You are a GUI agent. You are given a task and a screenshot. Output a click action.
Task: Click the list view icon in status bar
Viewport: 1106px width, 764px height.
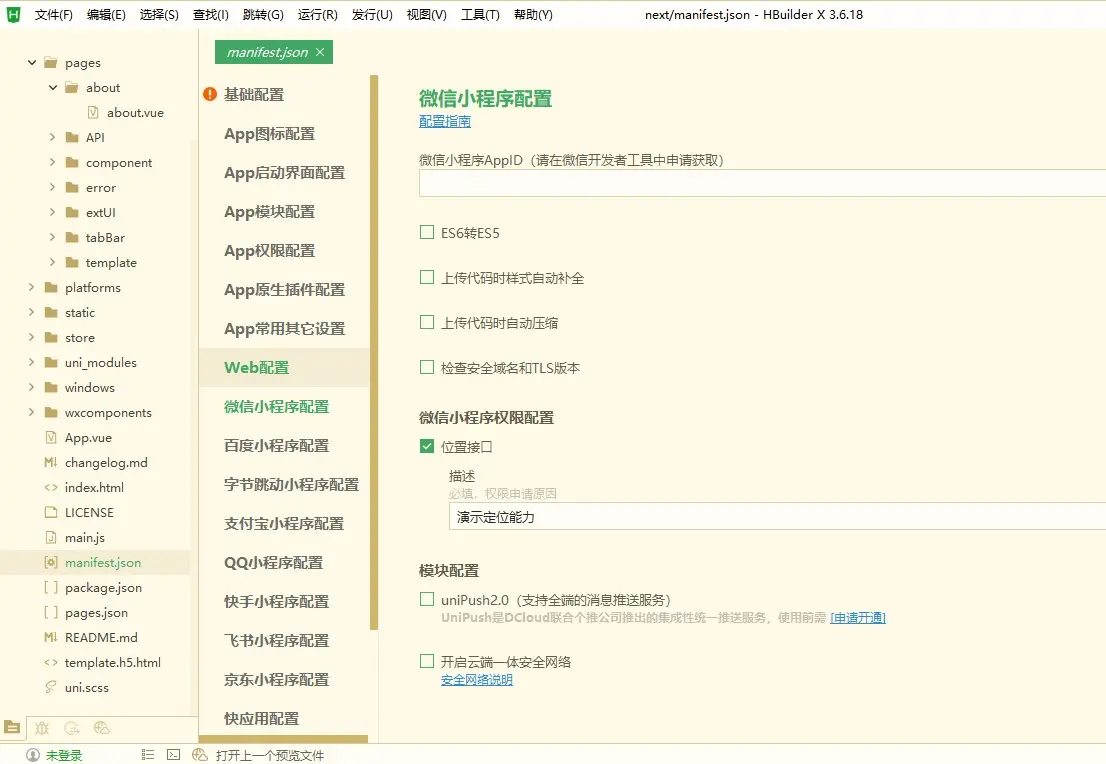click(148, 755)
